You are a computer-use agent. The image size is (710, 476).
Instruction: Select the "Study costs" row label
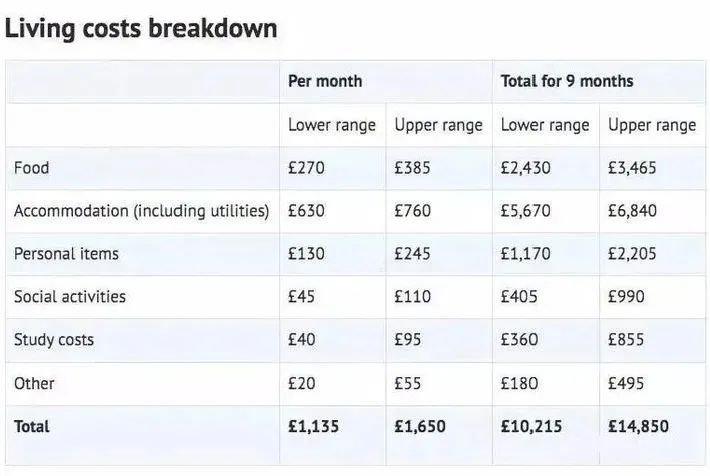coord(54,340)
